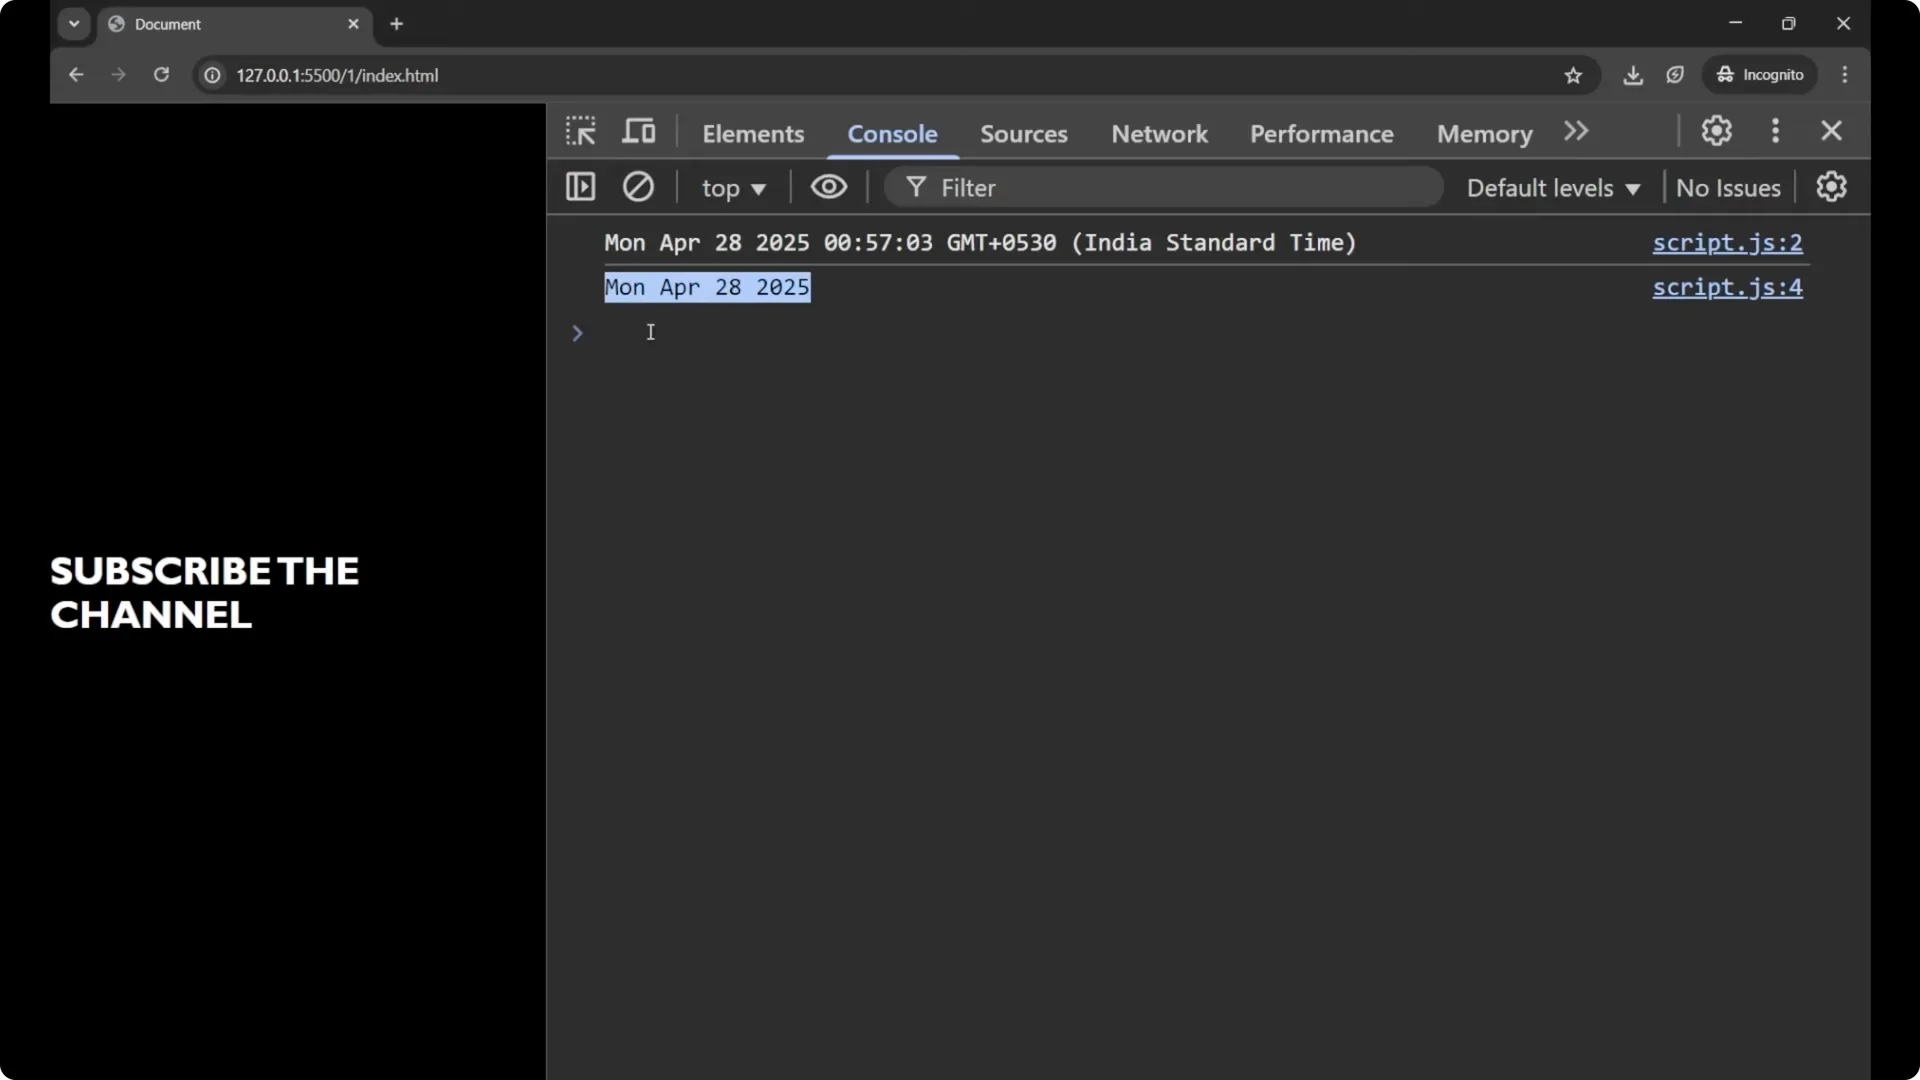Image resolution: width=1920 pixels, height=1080 pixels.
Task: Clear the console output
Action: point(639,187)
